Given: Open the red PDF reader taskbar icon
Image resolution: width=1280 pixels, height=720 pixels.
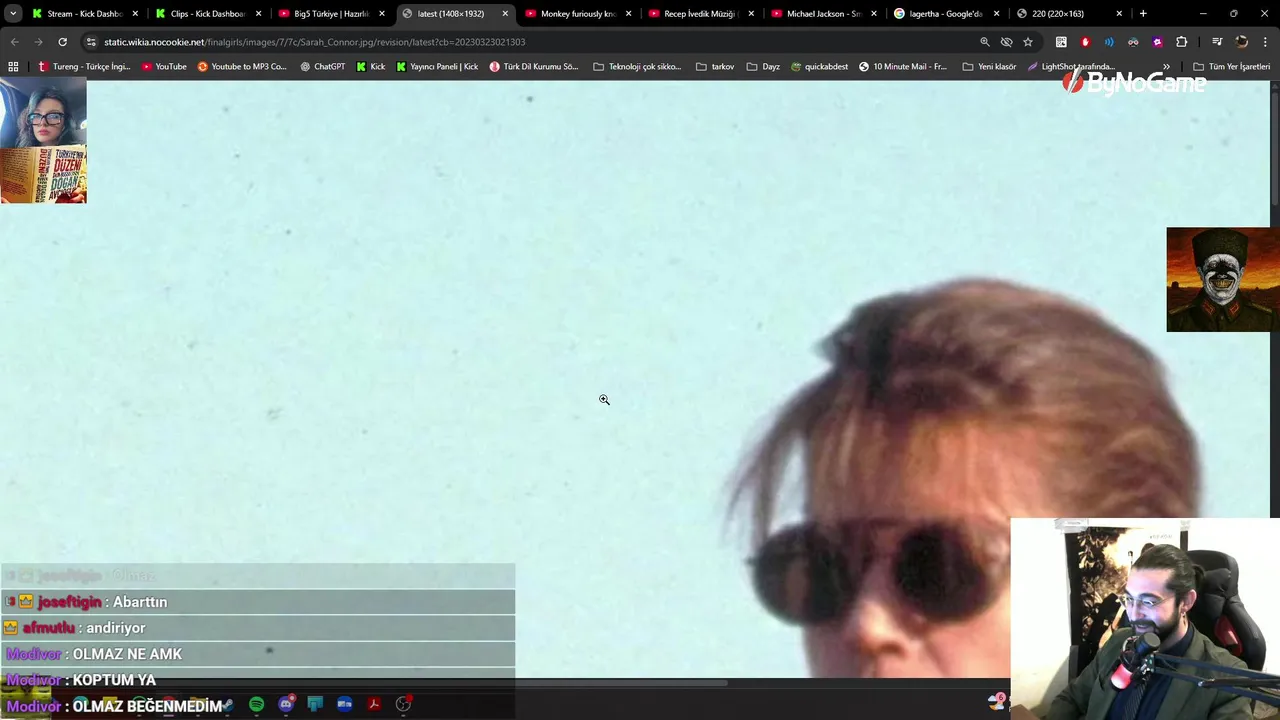Looking at the screenshot, I should (374, 704).
